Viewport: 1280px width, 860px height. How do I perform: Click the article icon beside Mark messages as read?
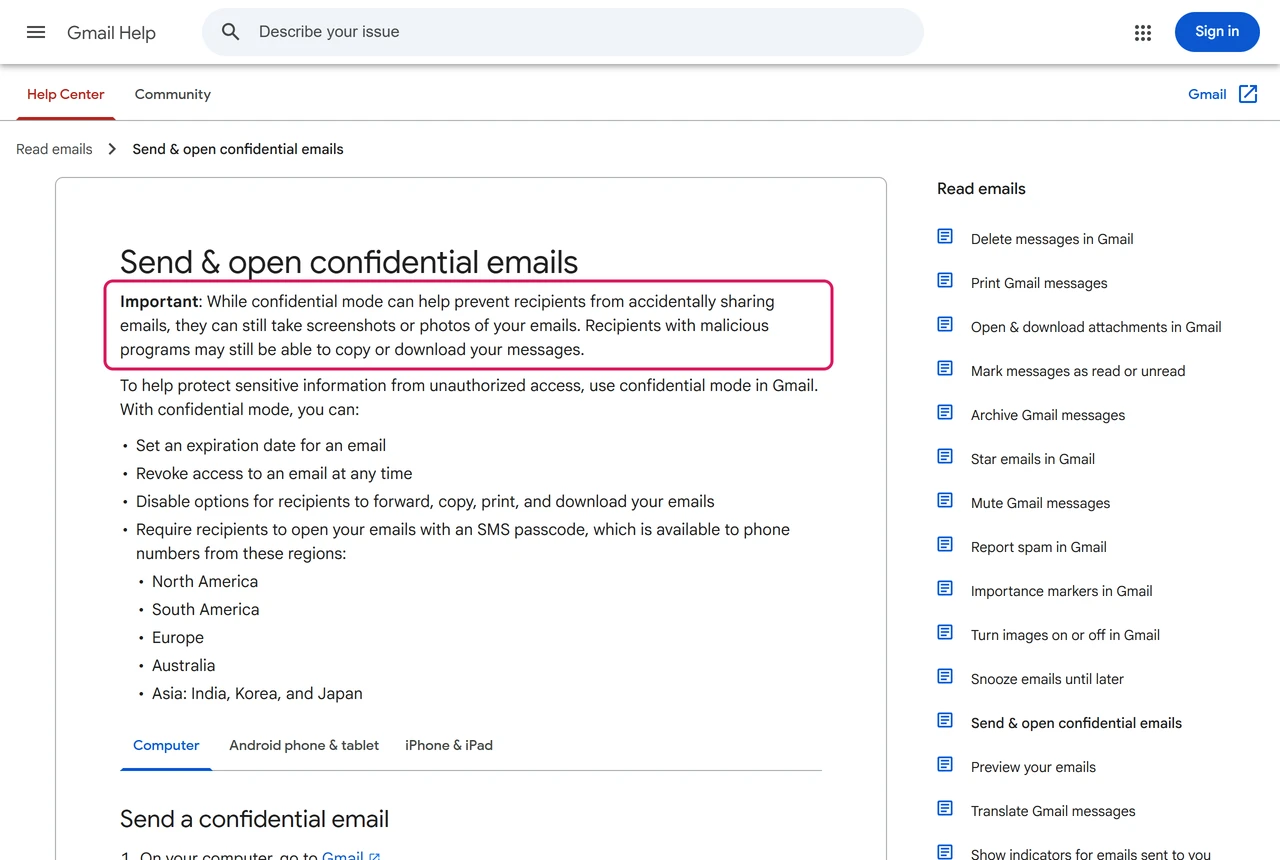click(x=945, y=368)
